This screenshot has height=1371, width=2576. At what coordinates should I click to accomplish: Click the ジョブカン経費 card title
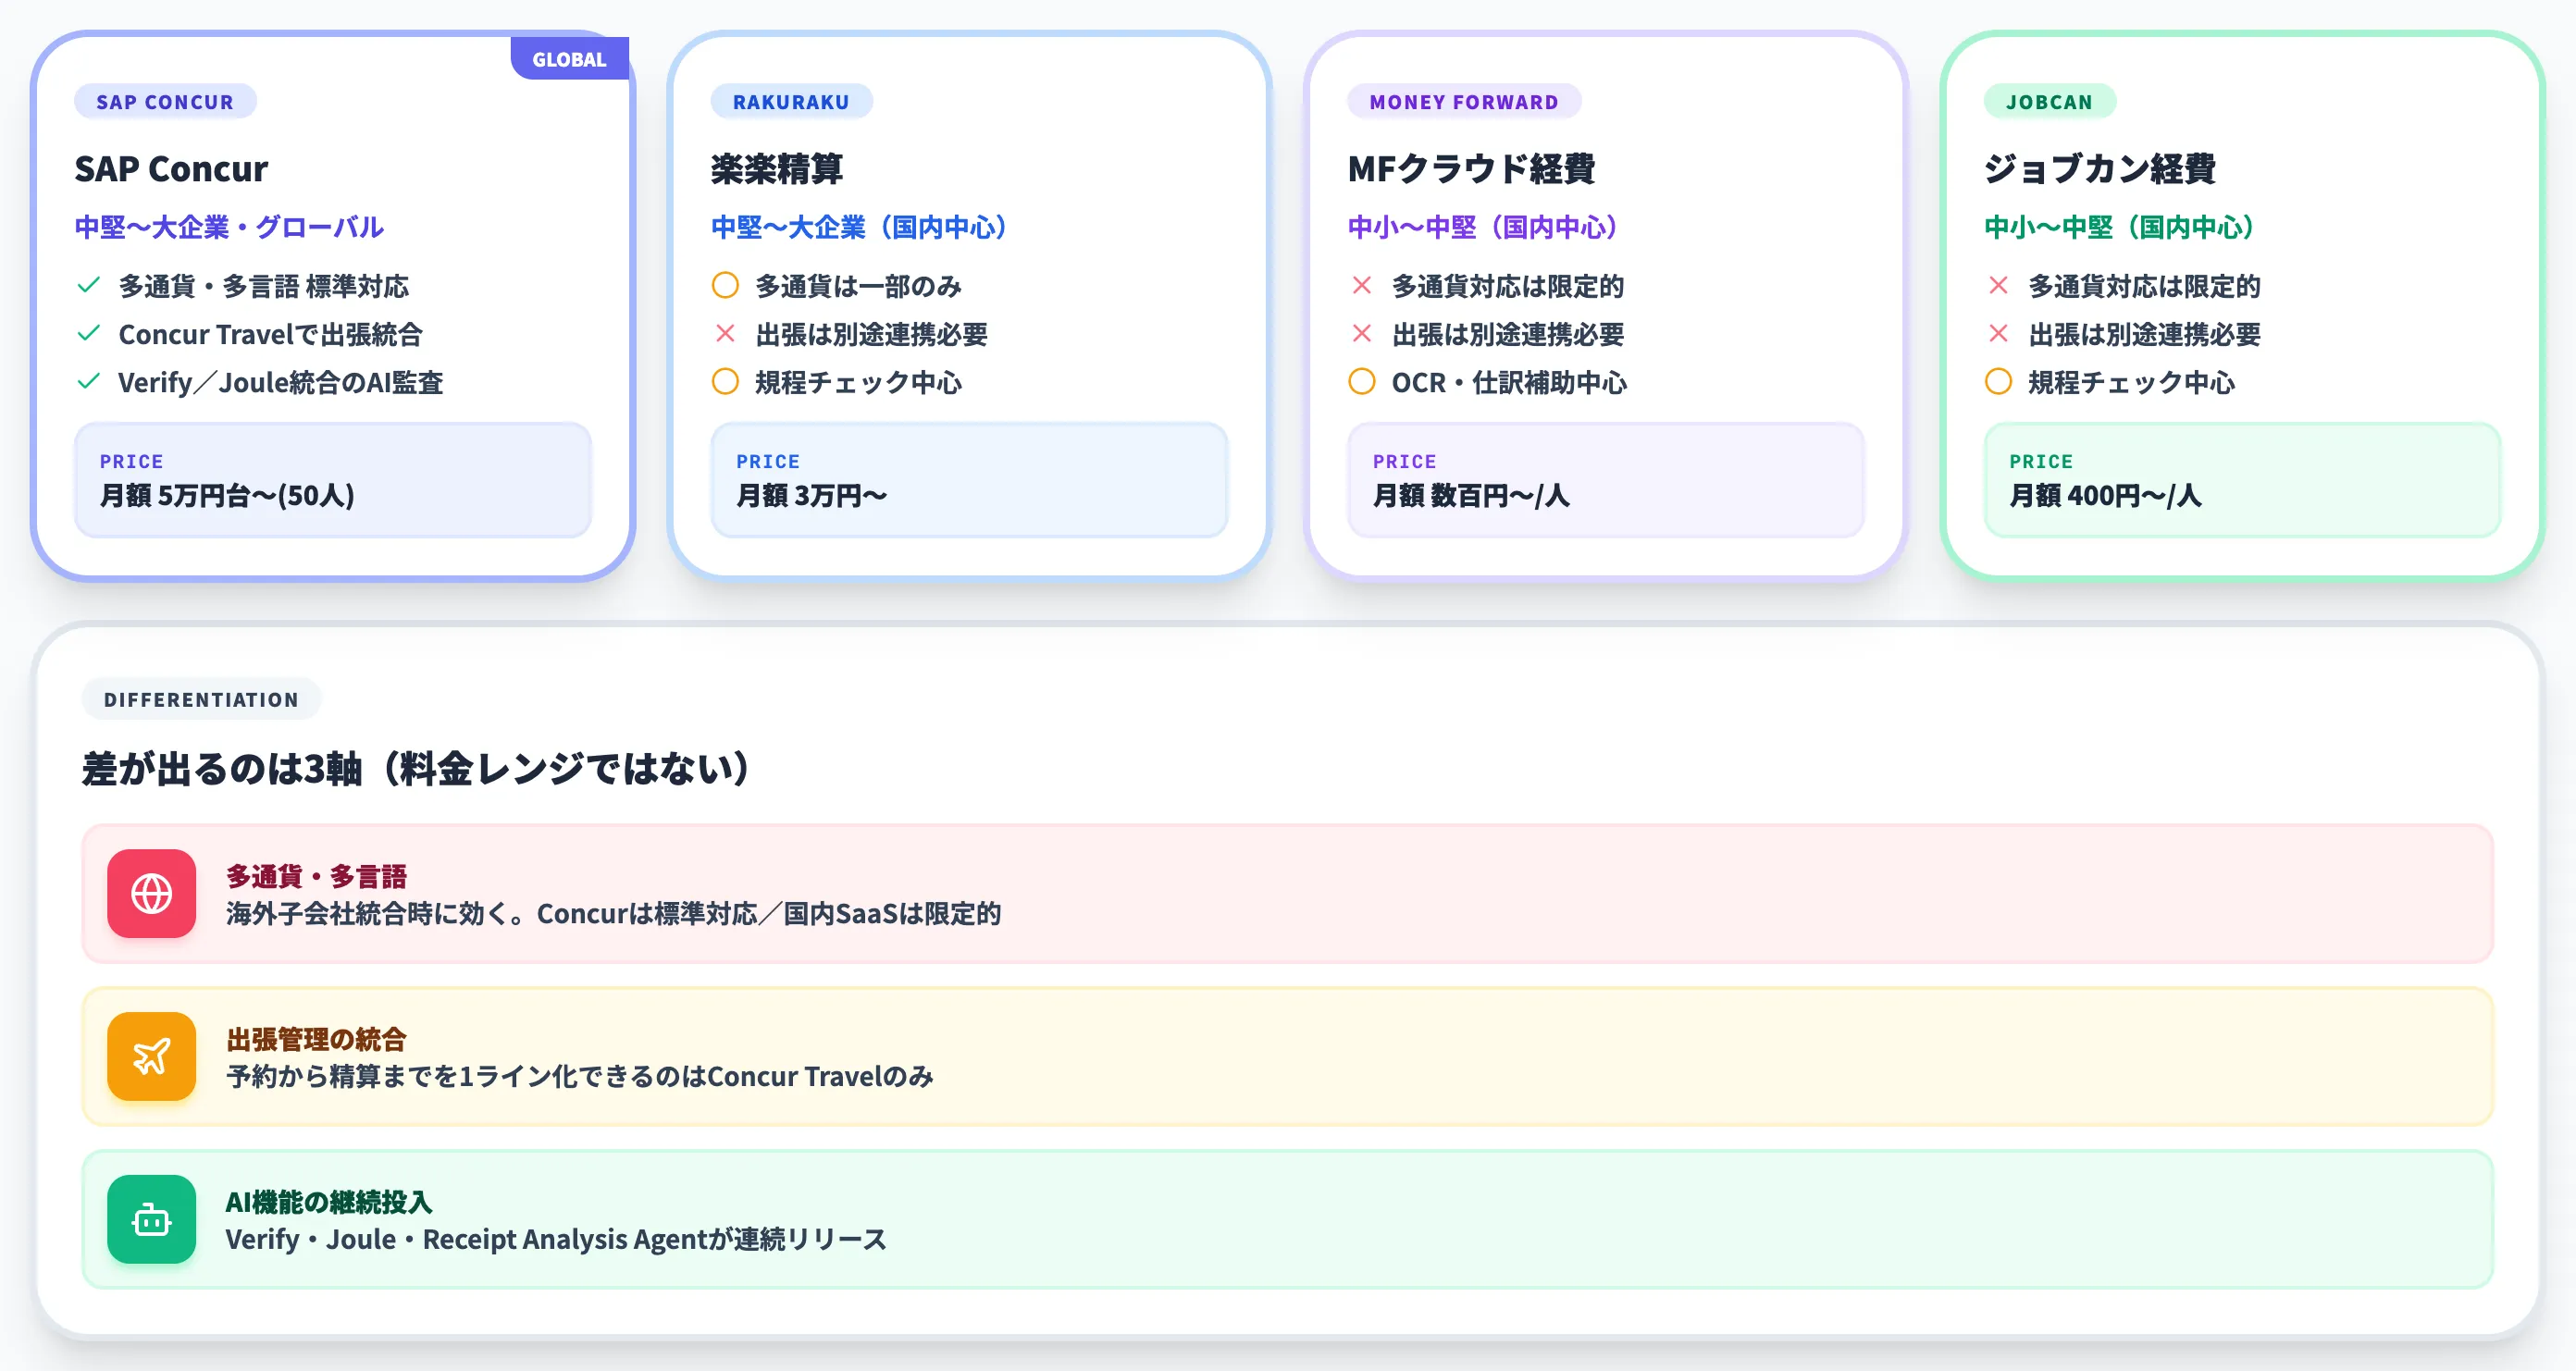(x=2100, y=168)
